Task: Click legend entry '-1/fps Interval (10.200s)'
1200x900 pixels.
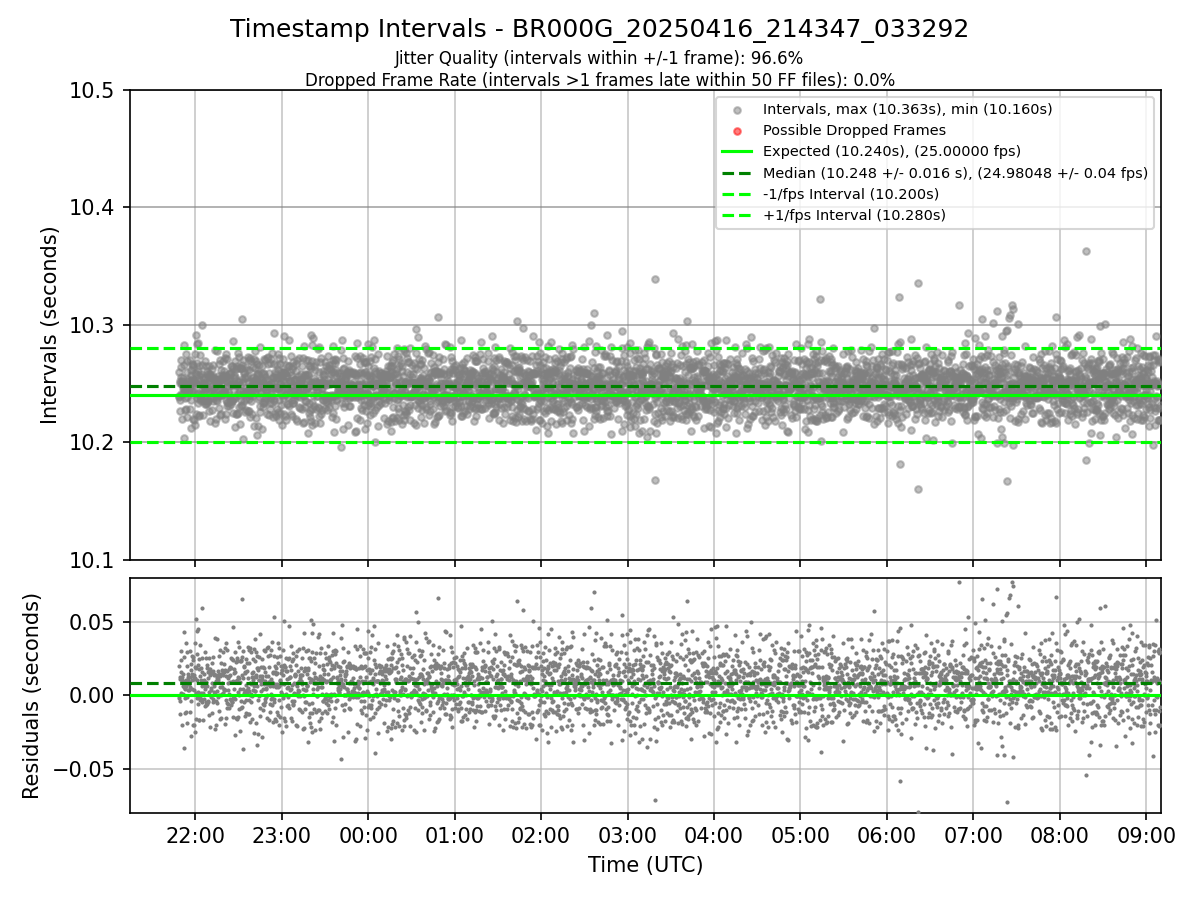Action: pyautogui.click(x=851, y=194)
